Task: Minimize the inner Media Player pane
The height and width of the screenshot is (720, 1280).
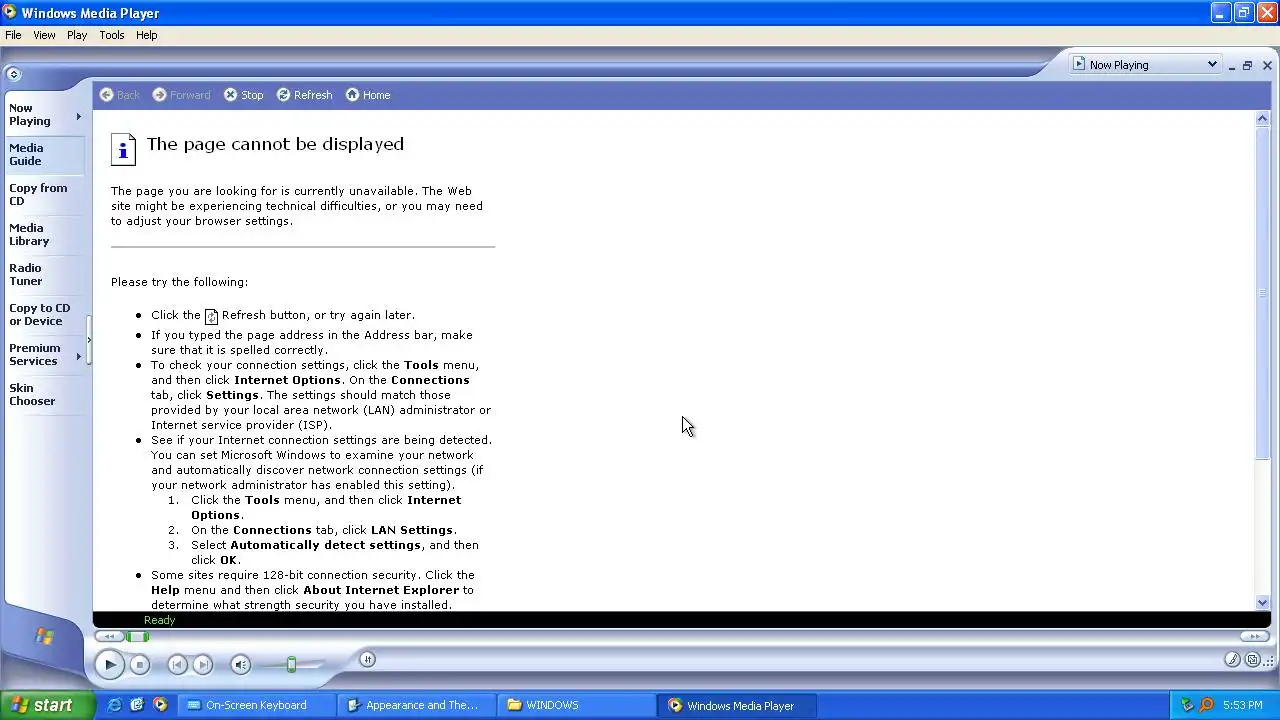Action: pos(1232,66)
